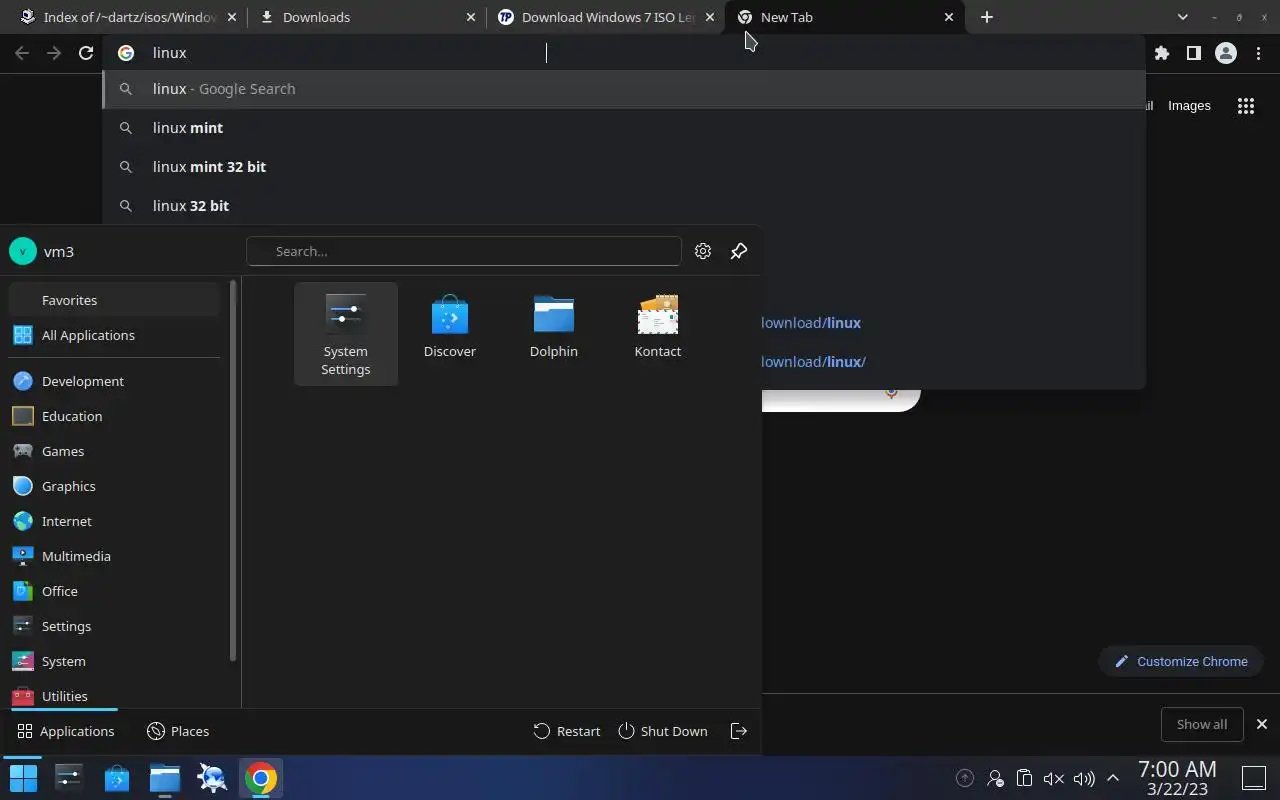1280x800 pixels.
Task: Open System Settings from the taskbar
Action: [x=69, y=778]
